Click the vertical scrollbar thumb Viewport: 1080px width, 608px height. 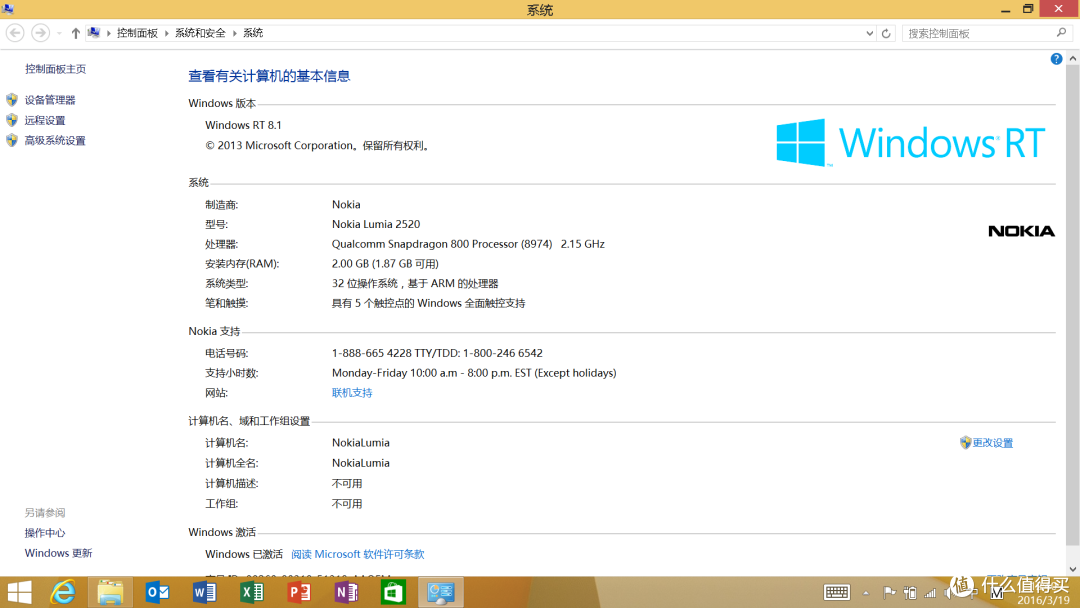coord(1072,306)
